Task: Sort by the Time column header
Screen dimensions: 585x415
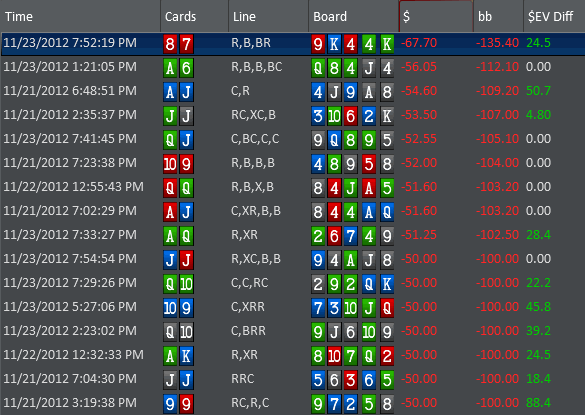Action: click(80, 16)
